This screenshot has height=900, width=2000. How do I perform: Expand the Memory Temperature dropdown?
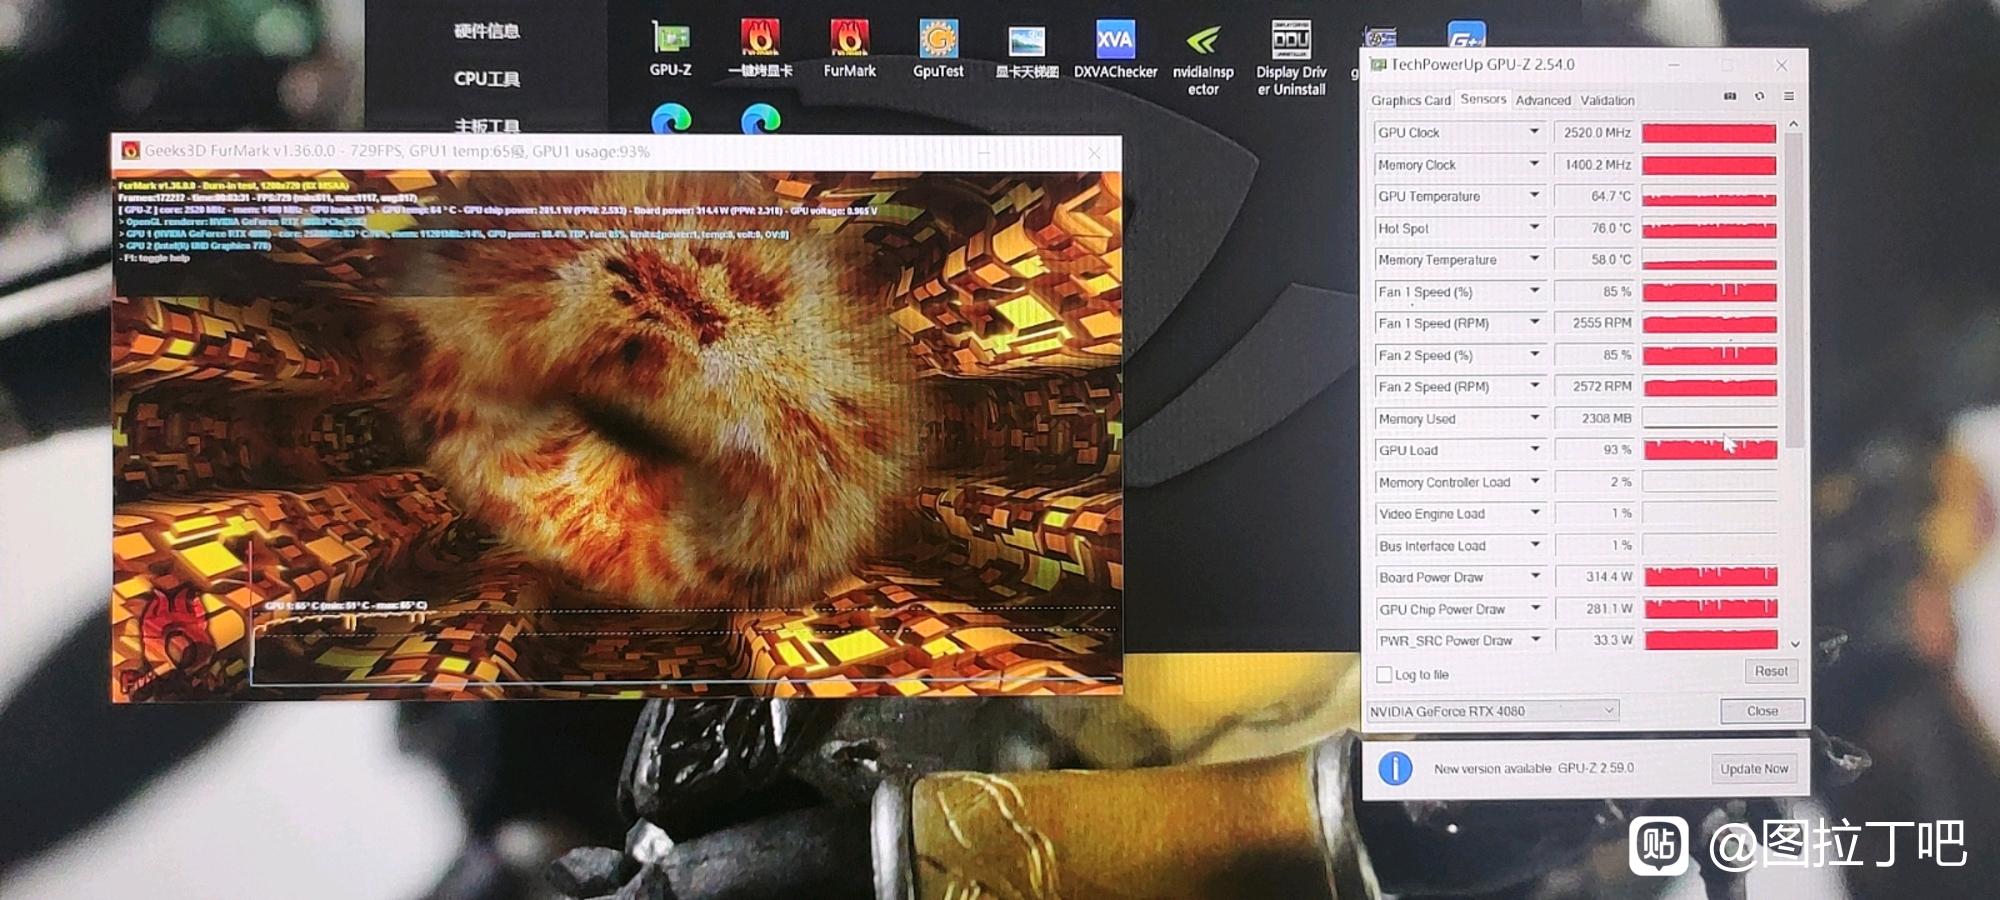pos(1534,259)
